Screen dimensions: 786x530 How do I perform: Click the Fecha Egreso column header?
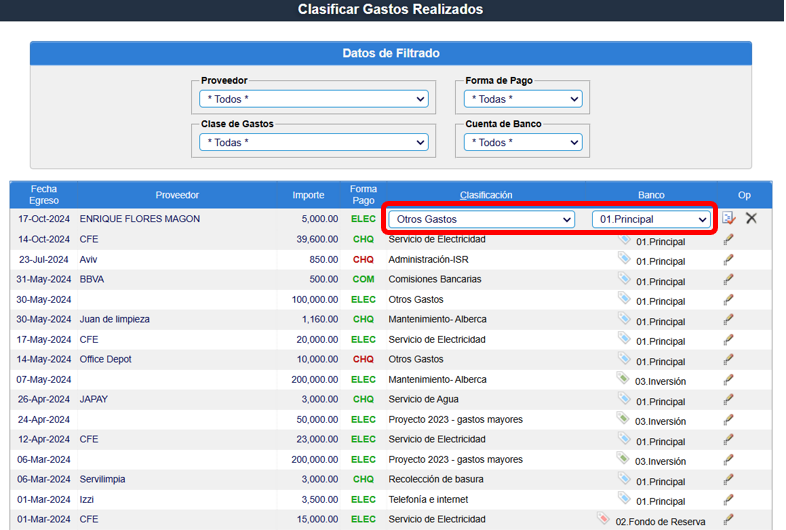44,195
